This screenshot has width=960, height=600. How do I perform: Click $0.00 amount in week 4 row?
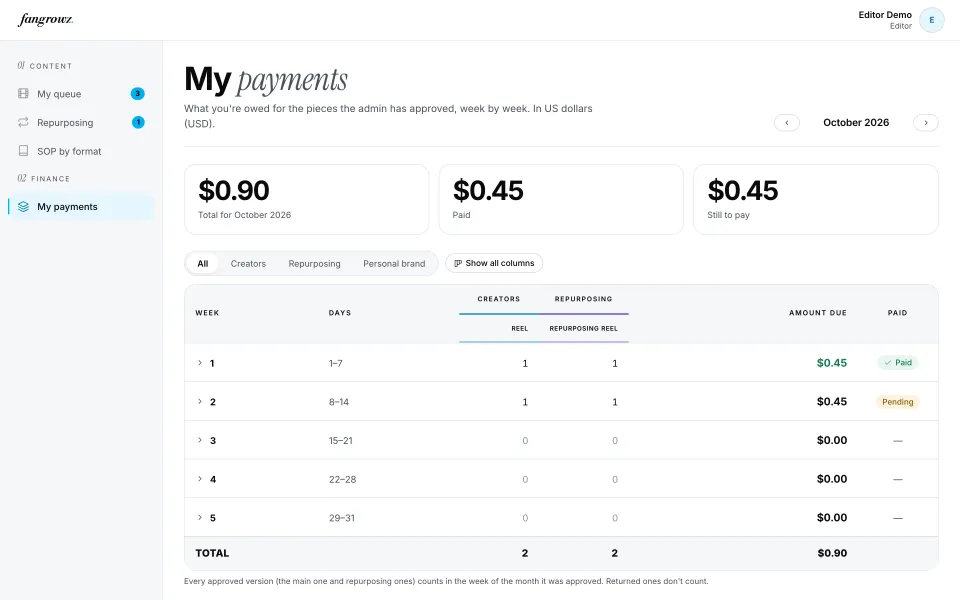coord(831,479)
